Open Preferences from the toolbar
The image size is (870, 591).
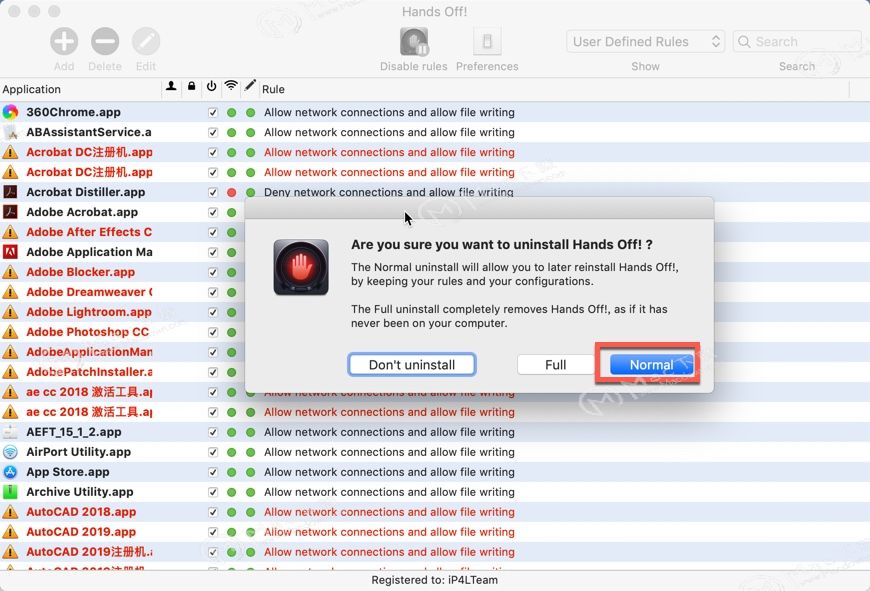point(487,41)
